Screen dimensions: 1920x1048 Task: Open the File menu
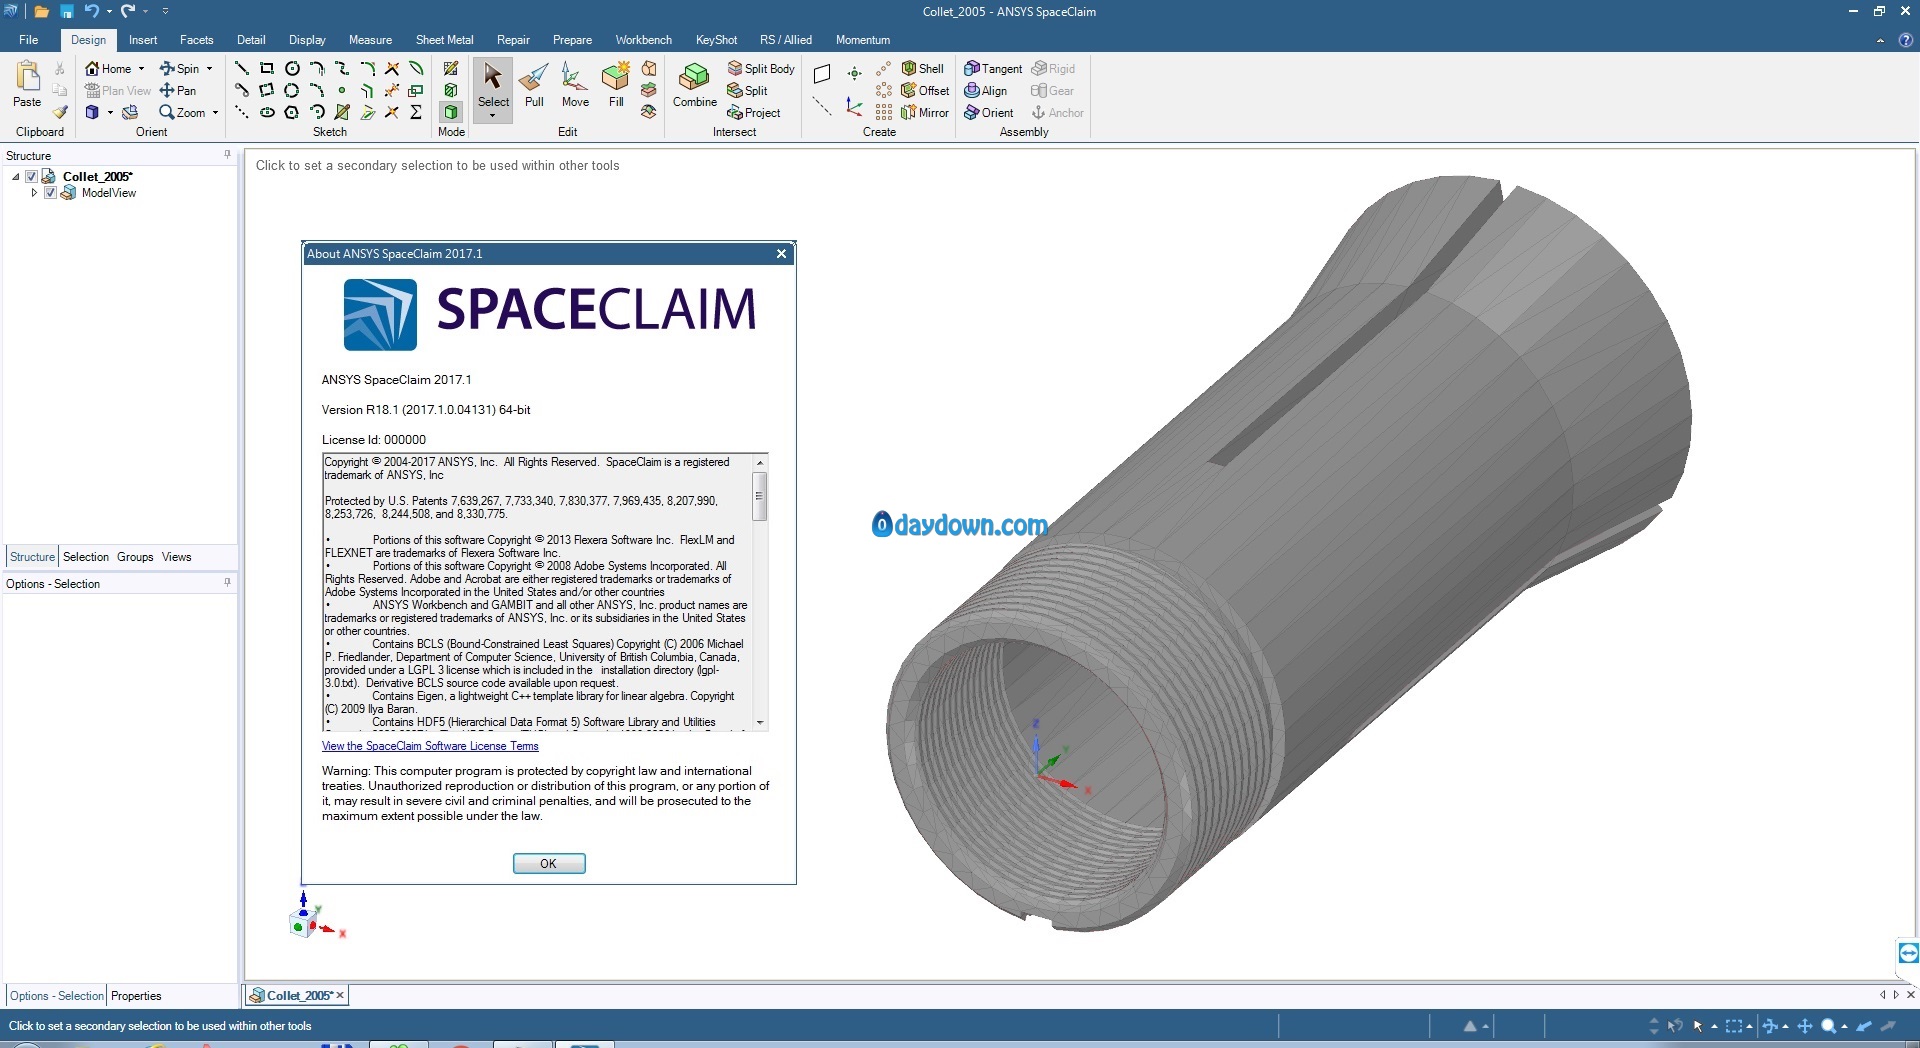pyautogui.click(x=28, y=40)
